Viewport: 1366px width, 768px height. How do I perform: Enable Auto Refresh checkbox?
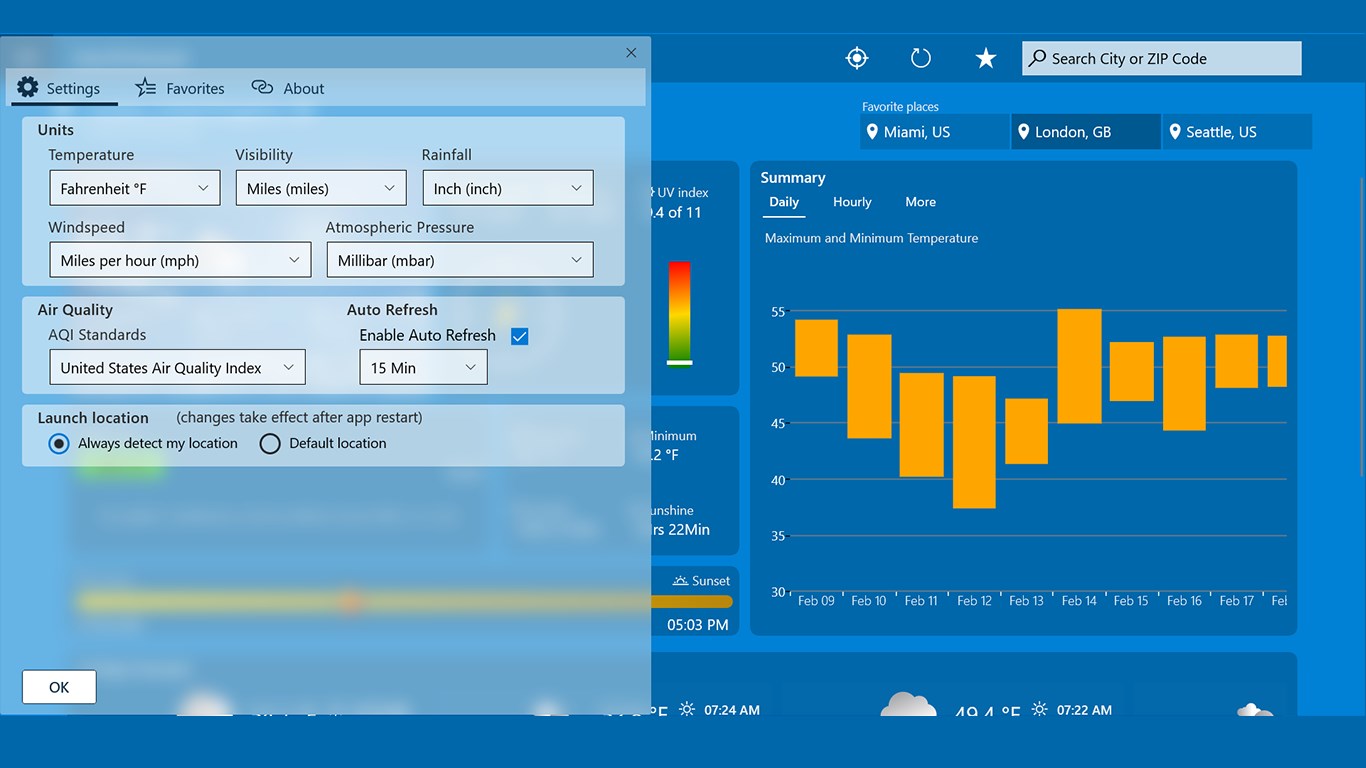point(519,336)
